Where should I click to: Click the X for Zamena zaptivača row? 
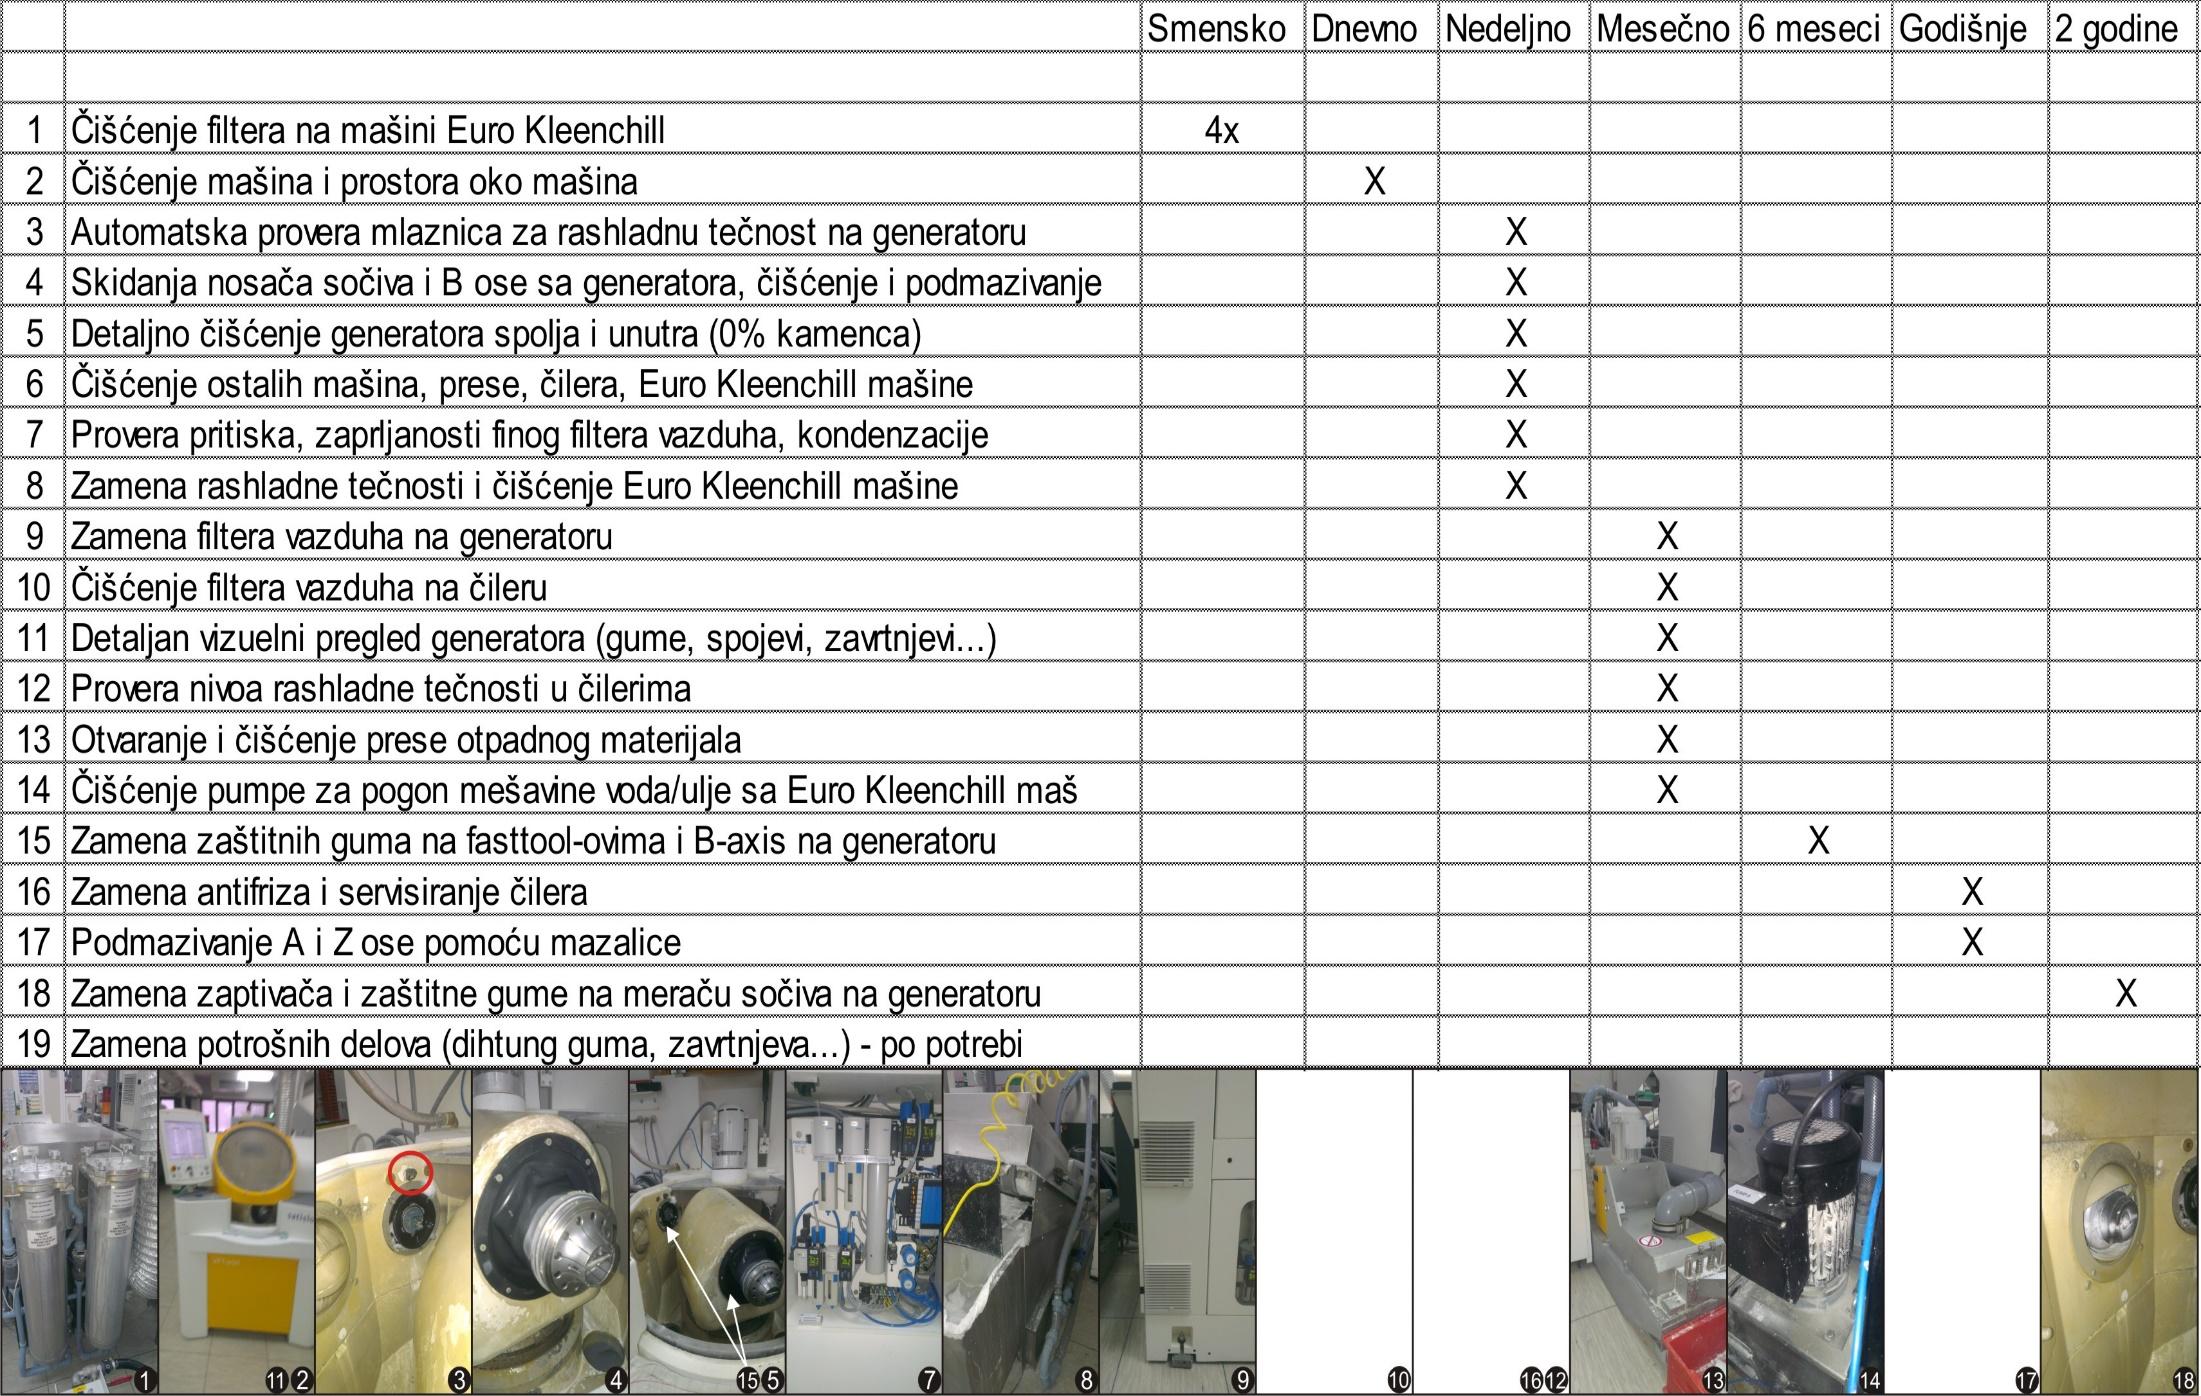[x=2126, y=994]
